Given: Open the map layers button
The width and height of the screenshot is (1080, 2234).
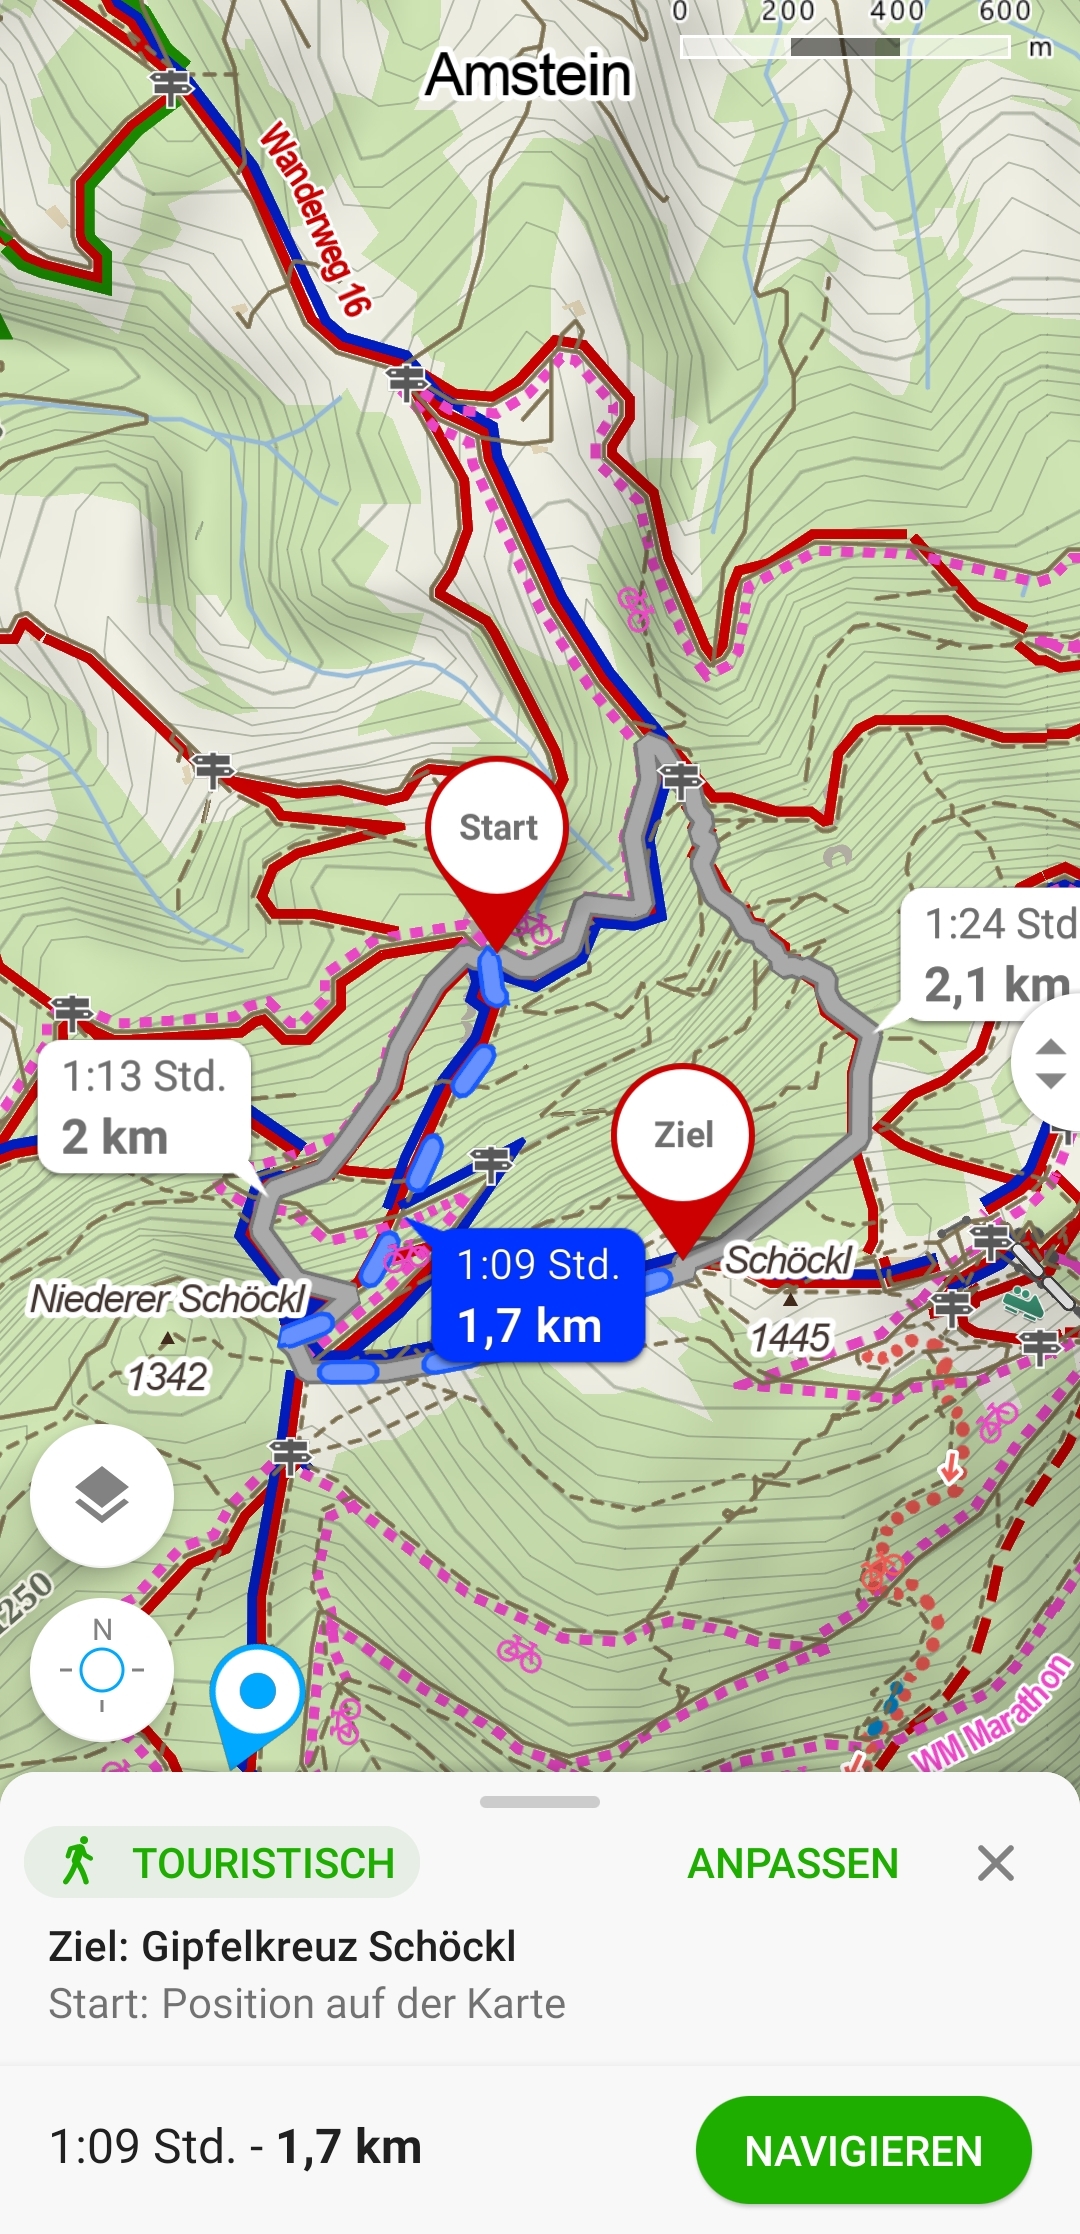Looking at the screenshot, I should (x=102, y=1495).
